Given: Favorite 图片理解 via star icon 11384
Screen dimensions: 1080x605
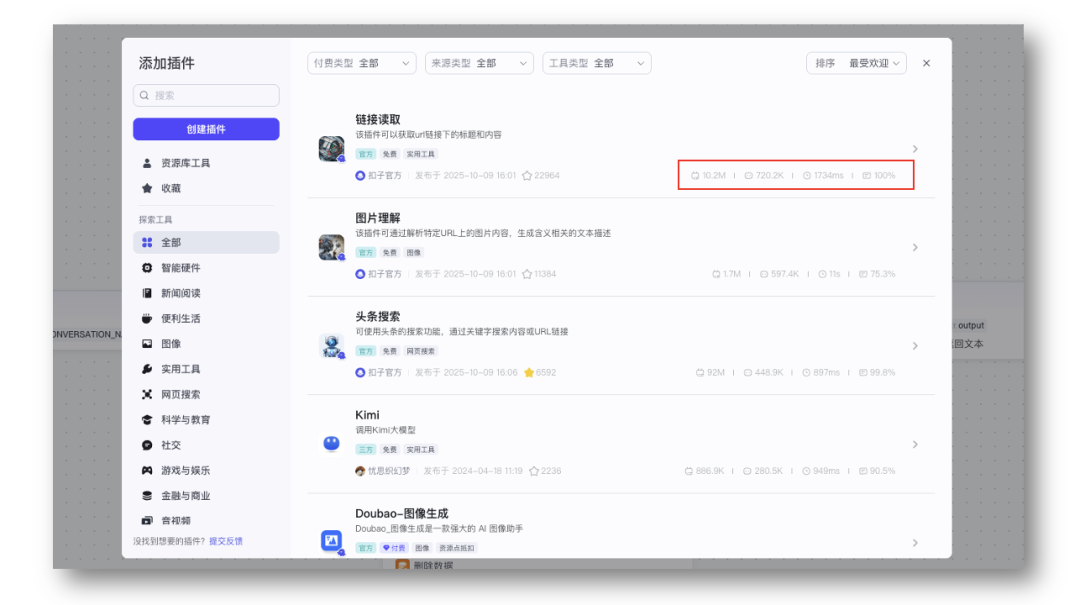Looking at the screenshot, I should 527,274.
